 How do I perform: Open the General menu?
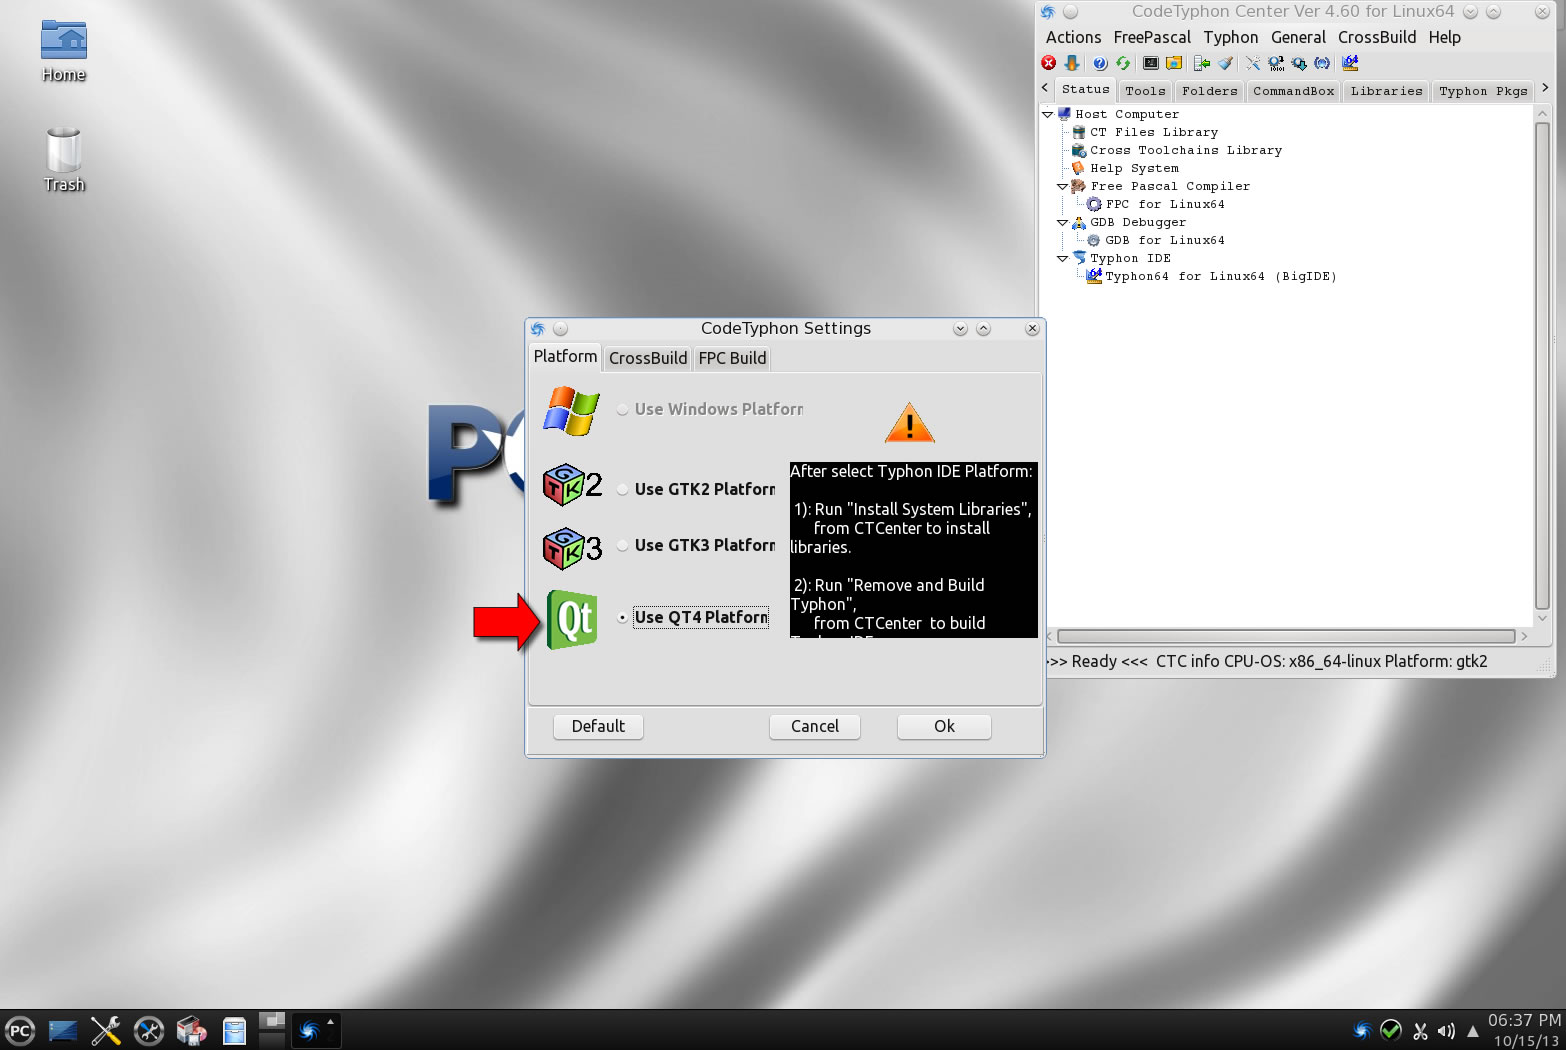point(1298,37)
